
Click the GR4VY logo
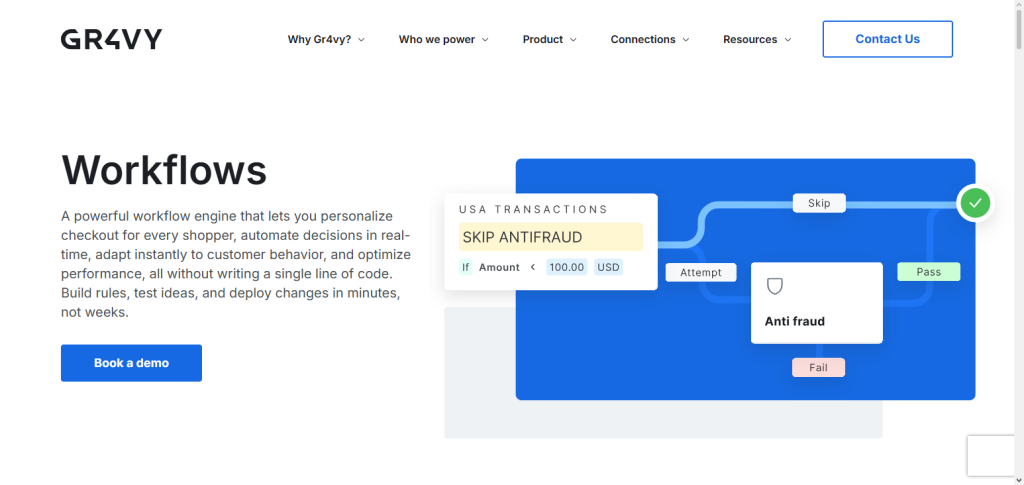coord(111,39)
